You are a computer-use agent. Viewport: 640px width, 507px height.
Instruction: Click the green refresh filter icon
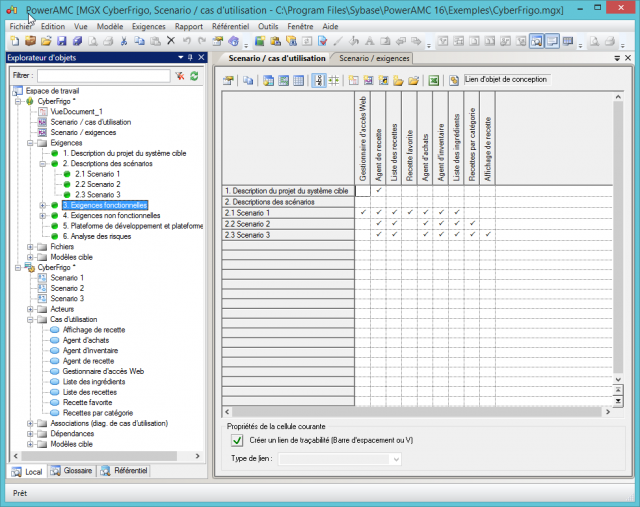pos(194,76)
